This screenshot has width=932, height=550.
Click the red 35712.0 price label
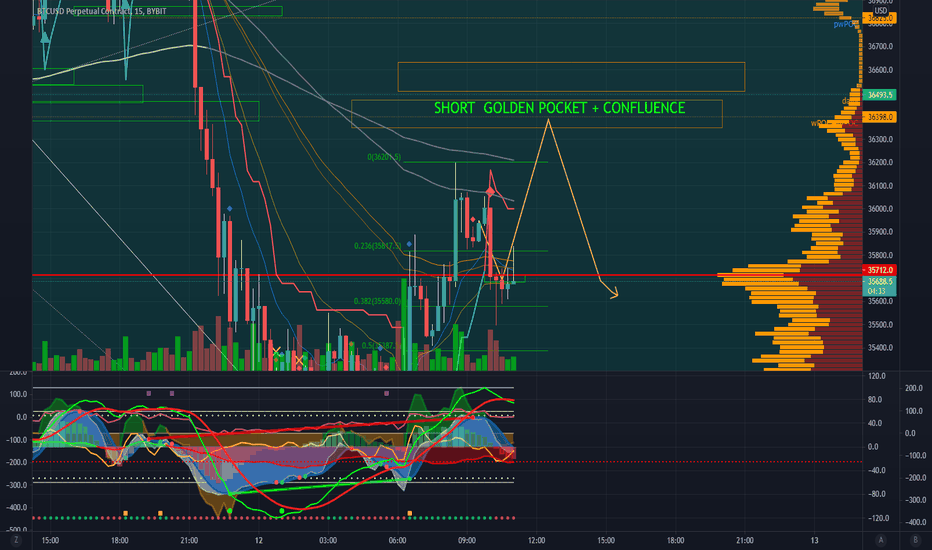click(880, 270)
